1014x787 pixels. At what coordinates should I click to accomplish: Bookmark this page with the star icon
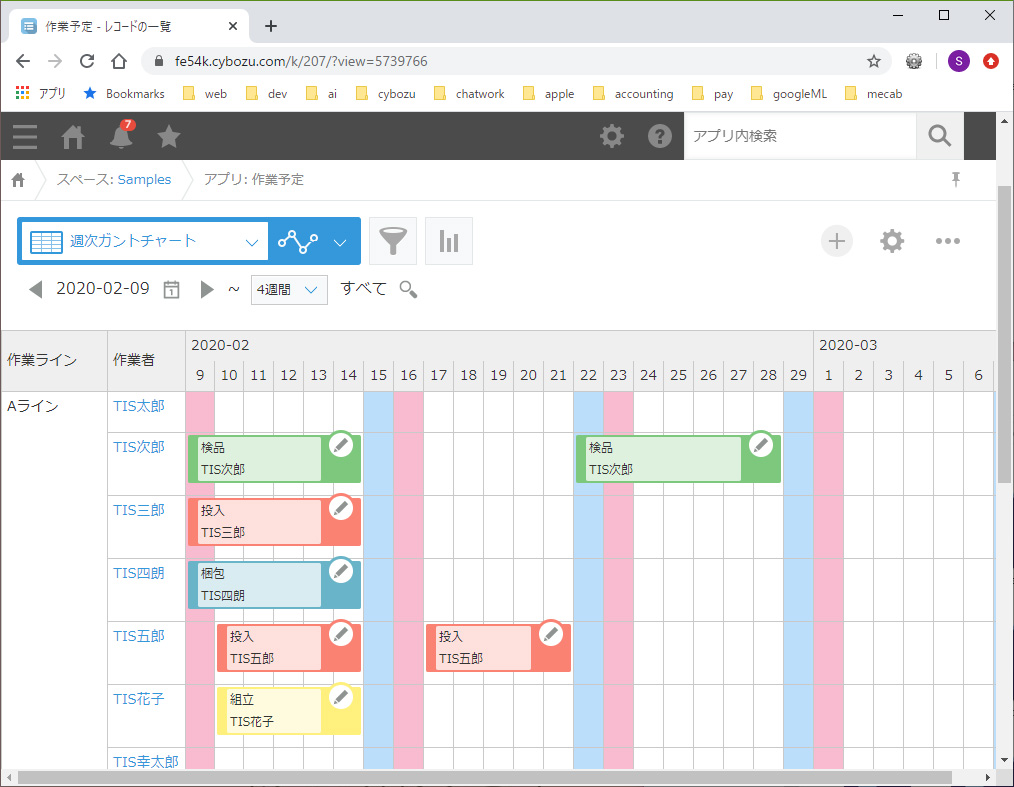pyautogui.click(x=874, y=61)
